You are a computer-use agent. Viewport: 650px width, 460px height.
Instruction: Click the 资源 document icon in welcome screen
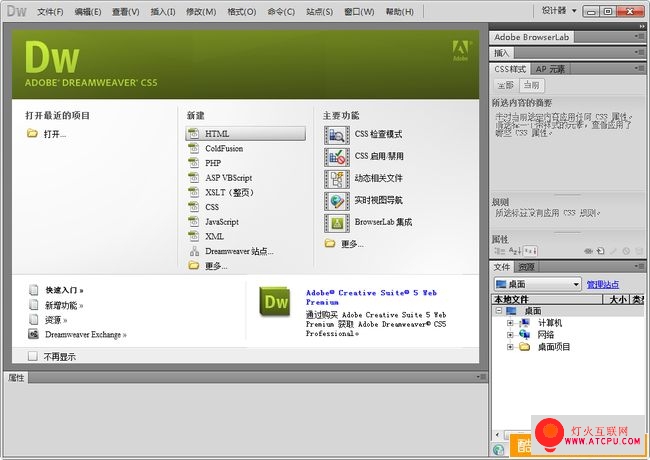click(x=34, y=320)
